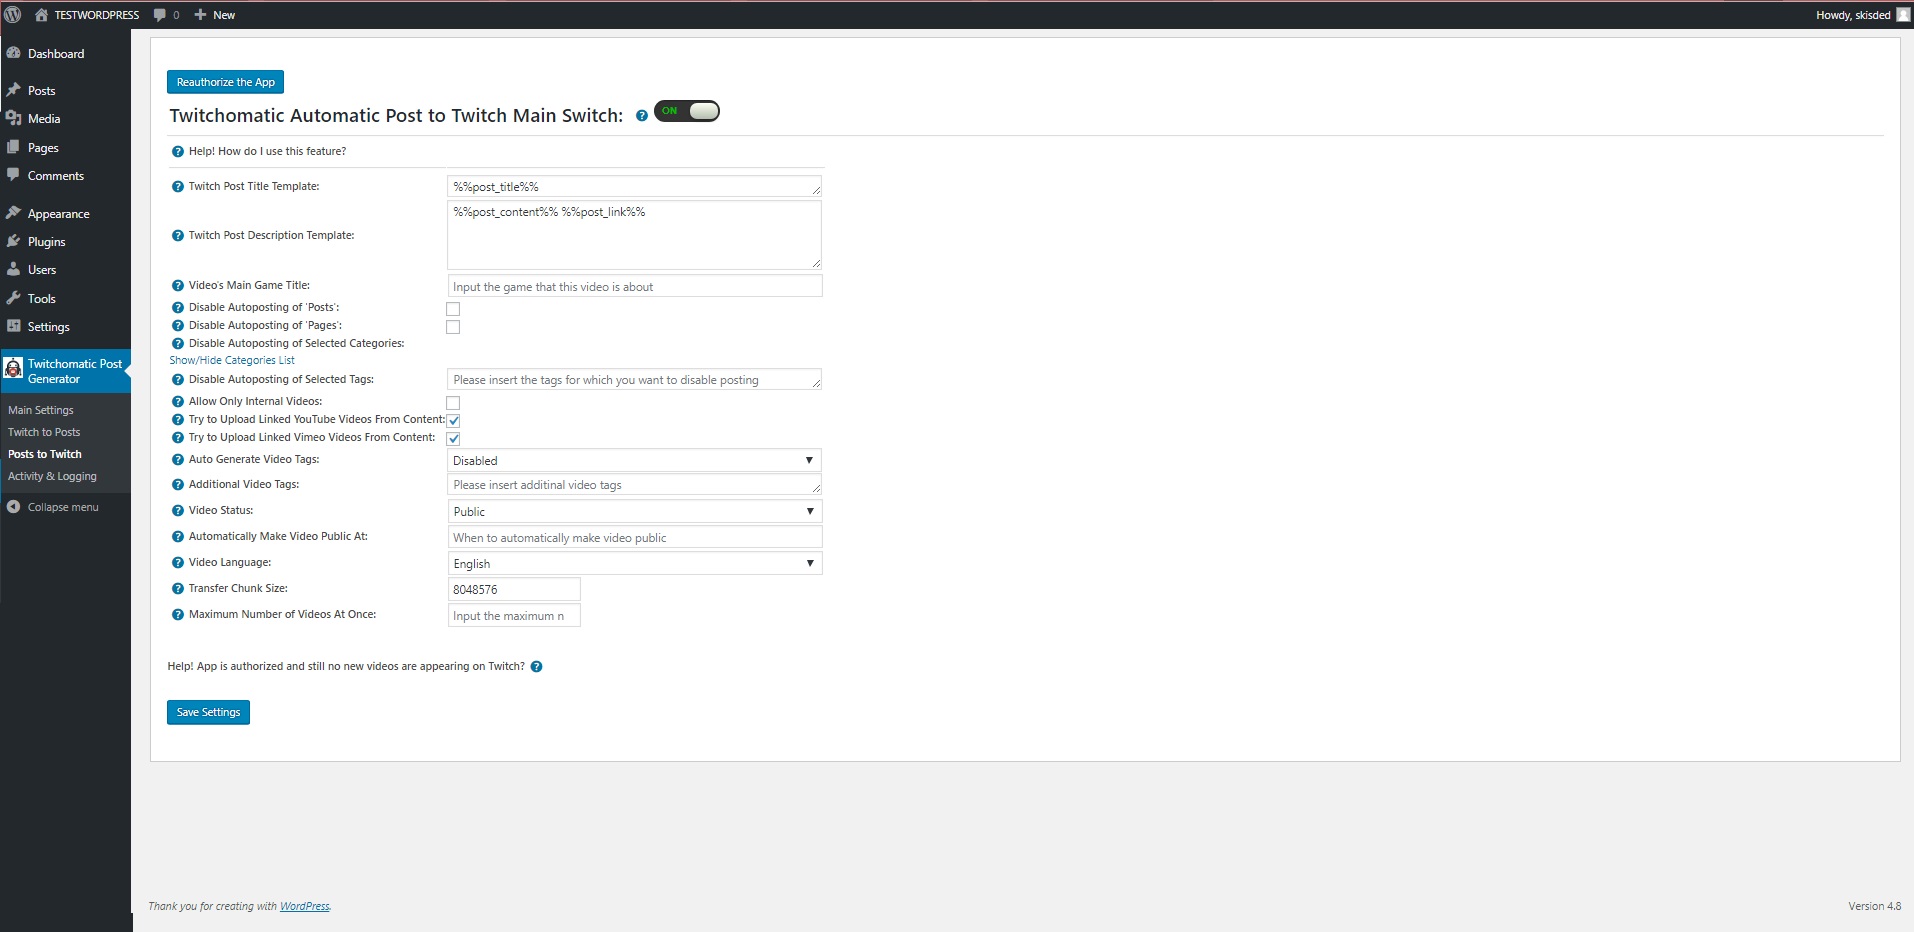Uncheck Upload Linked YouTube Videos checkbox
Screen dimensions: 1914x932
(x=453, y=421)
